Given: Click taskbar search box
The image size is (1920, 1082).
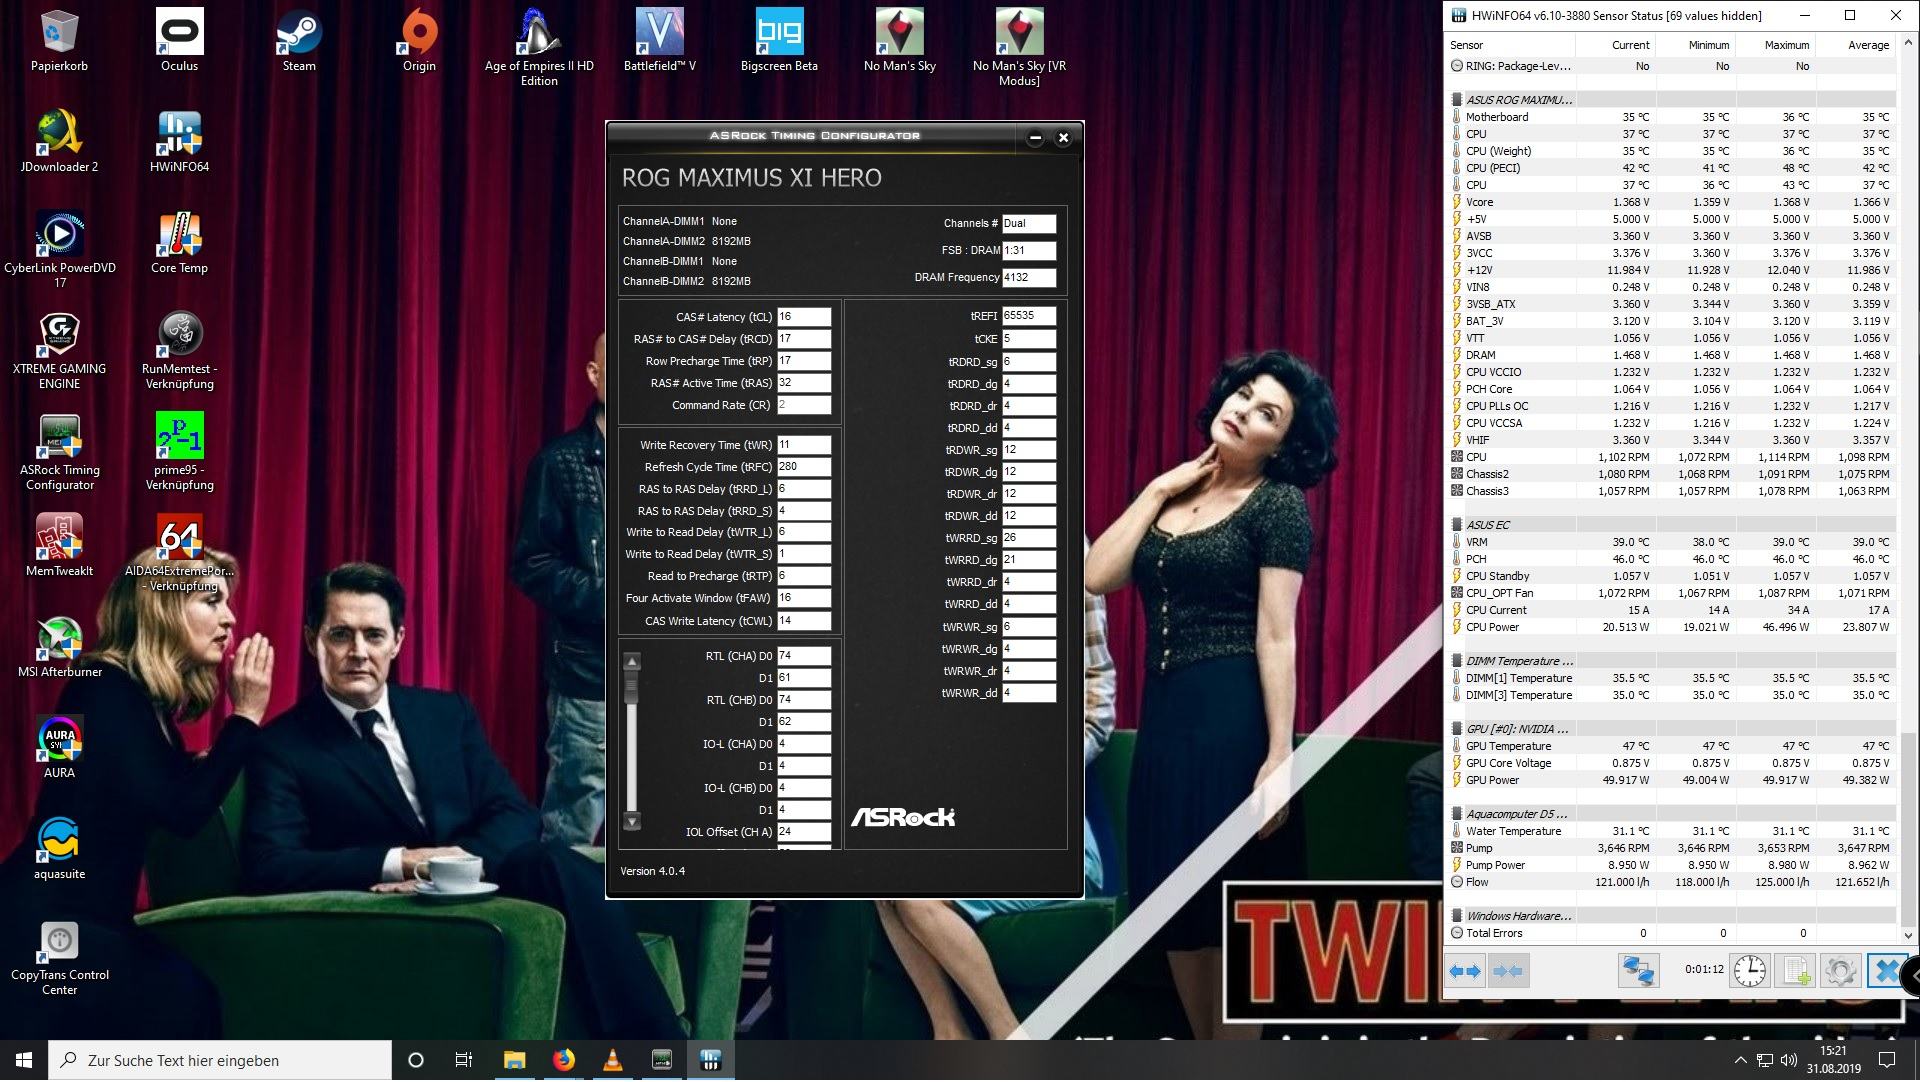Looking at the screenshot, I should tap(220, 1061).
